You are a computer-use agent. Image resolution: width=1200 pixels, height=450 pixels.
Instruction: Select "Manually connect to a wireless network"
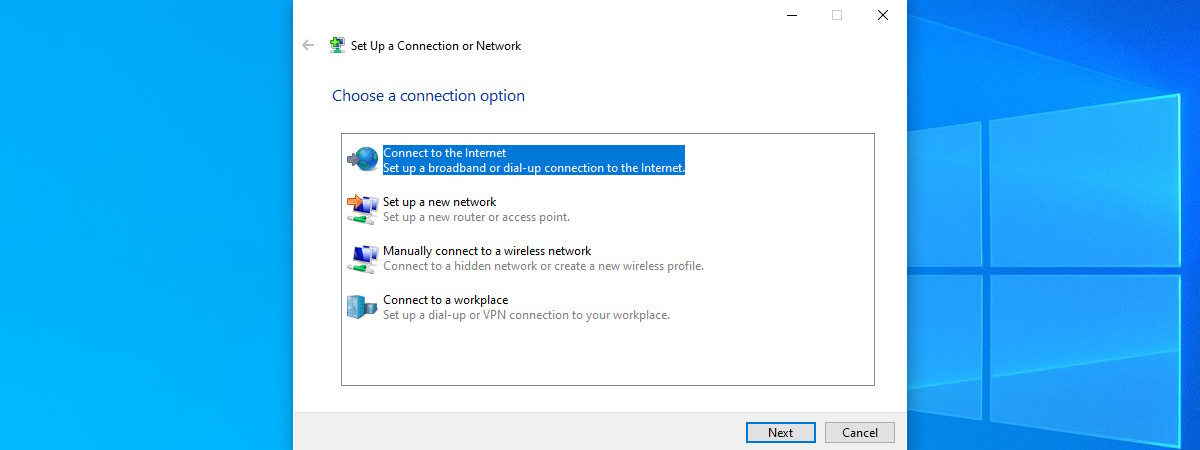[x=487, y=251]
